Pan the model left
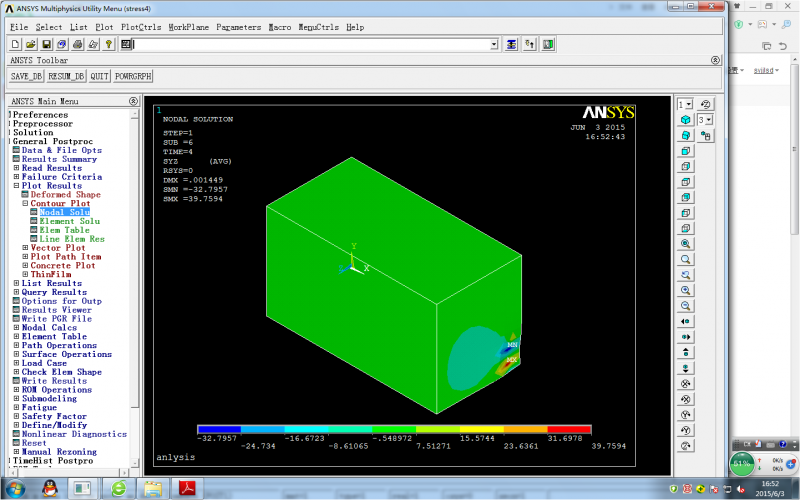 pyautogui.click(x=686, y=321)
